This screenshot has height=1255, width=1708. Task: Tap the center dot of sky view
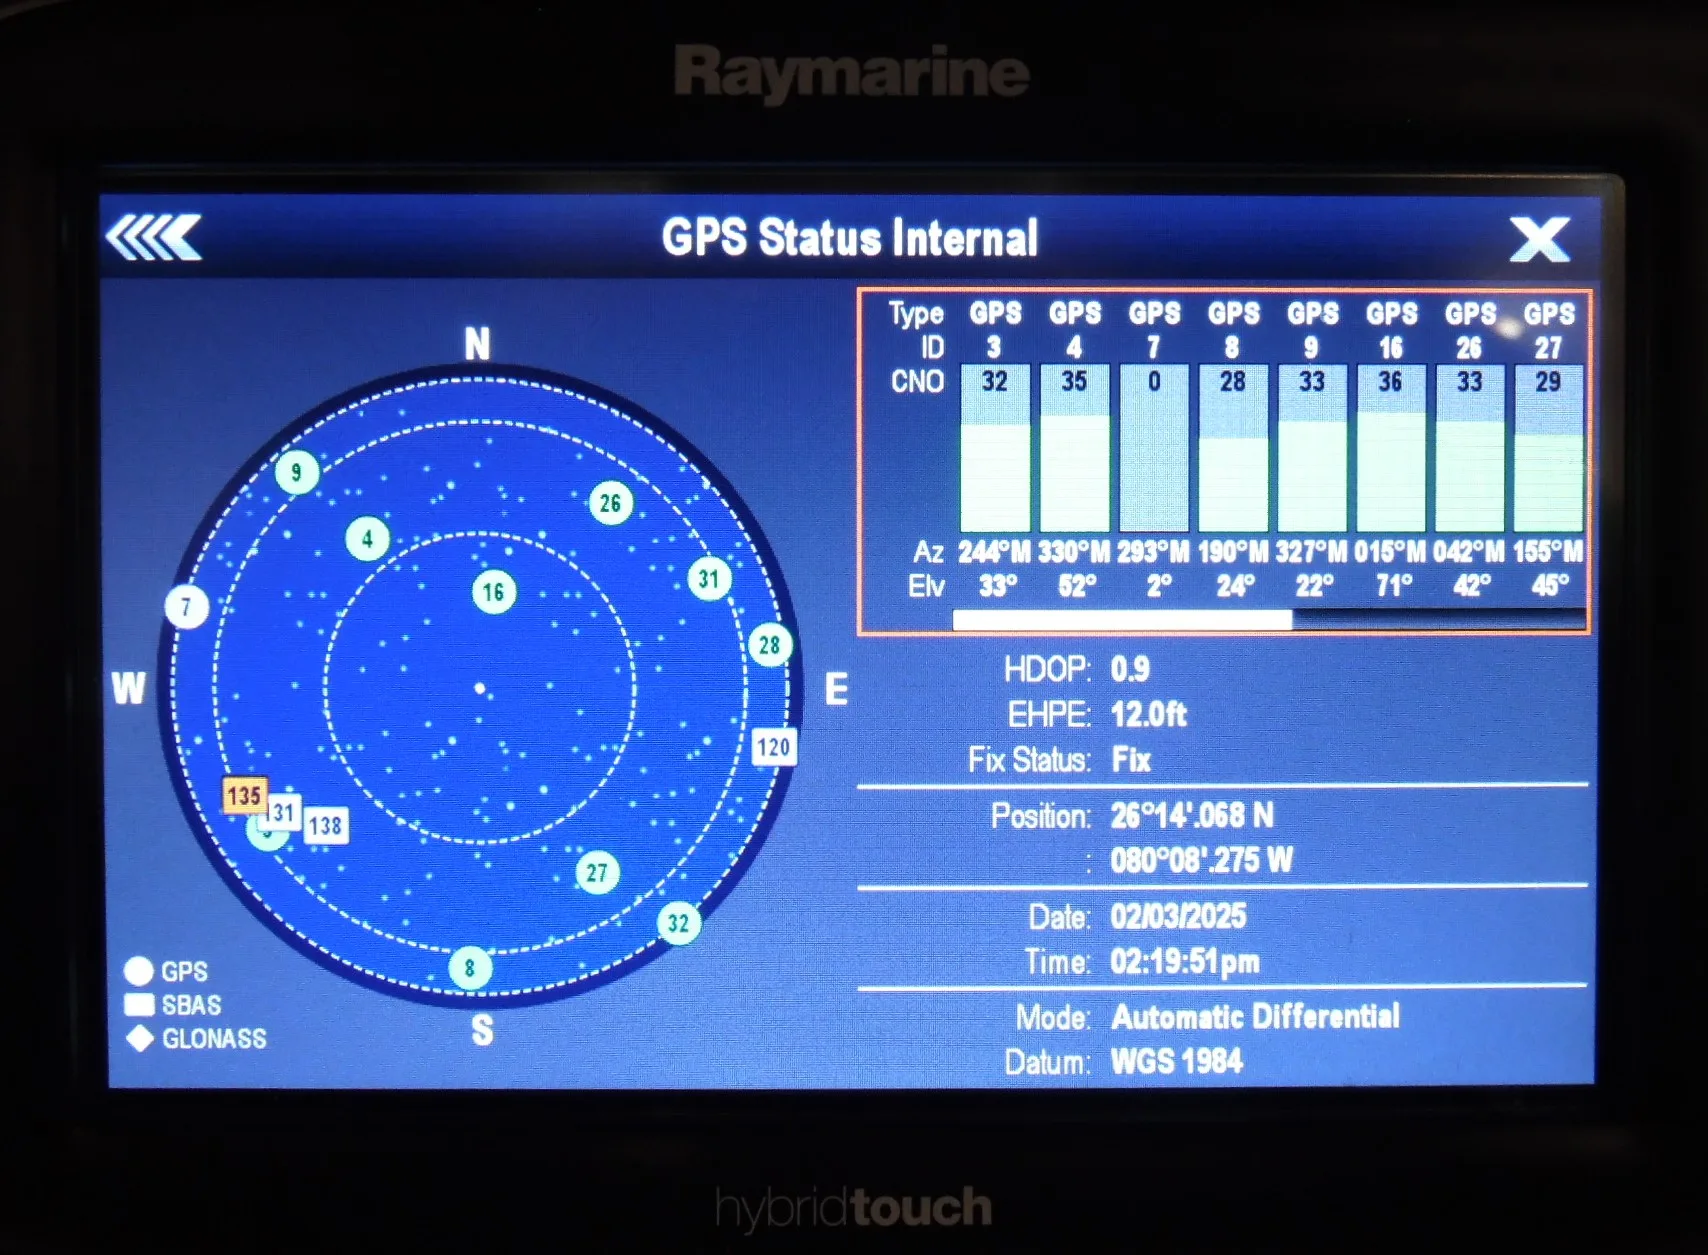click(480, 688)
